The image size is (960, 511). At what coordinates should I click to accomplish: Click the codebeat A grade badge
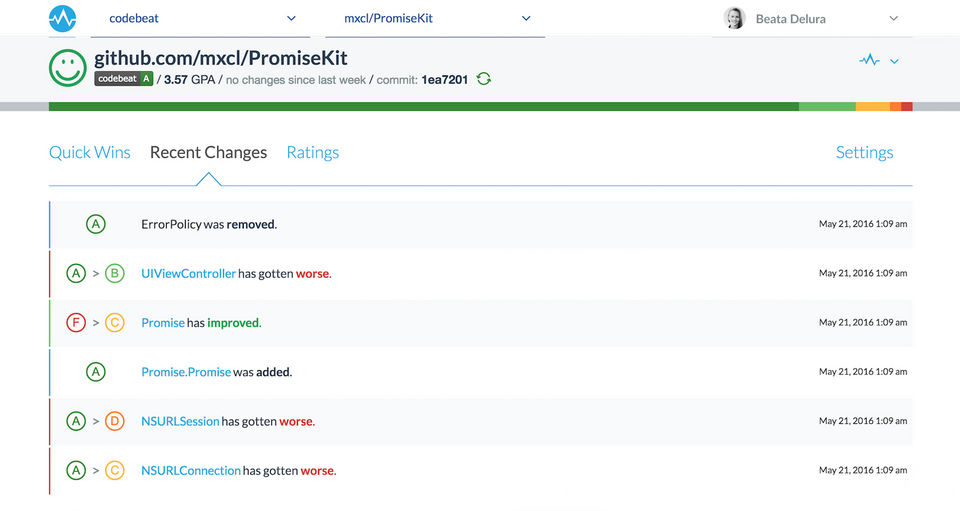pyautogui.click(x=123, y=79)
